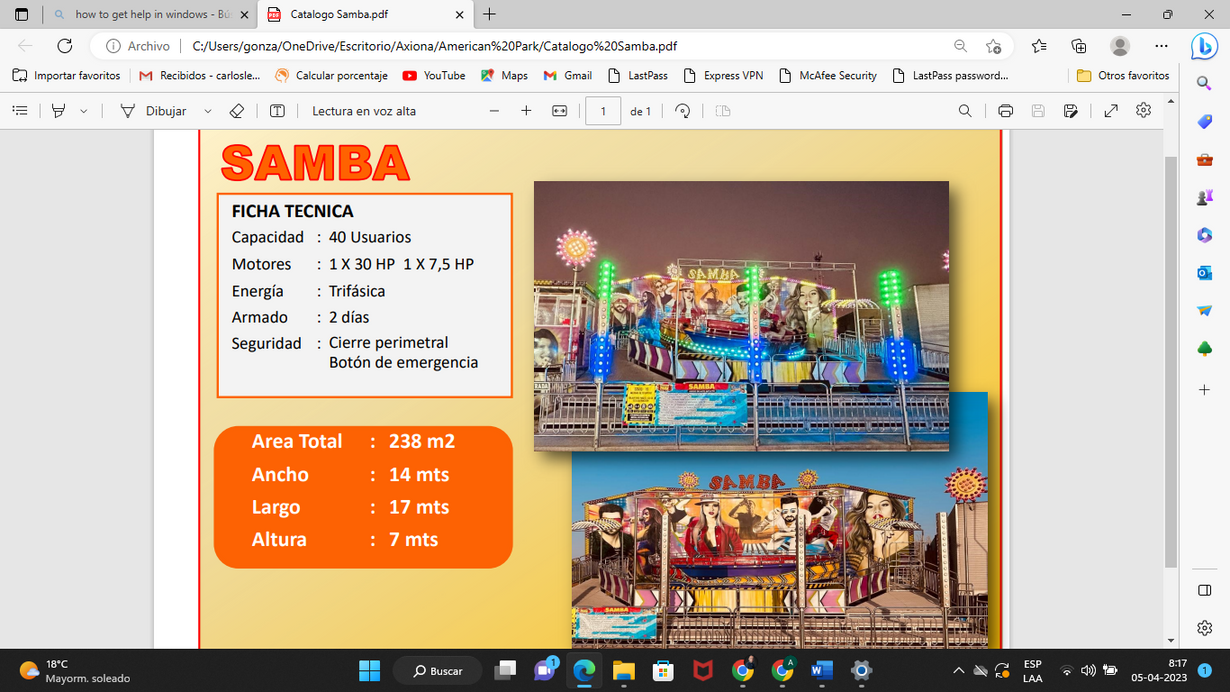1230x692 pixels.
Task: Activate the Dibujar draw tool
Action: [153, 111]
